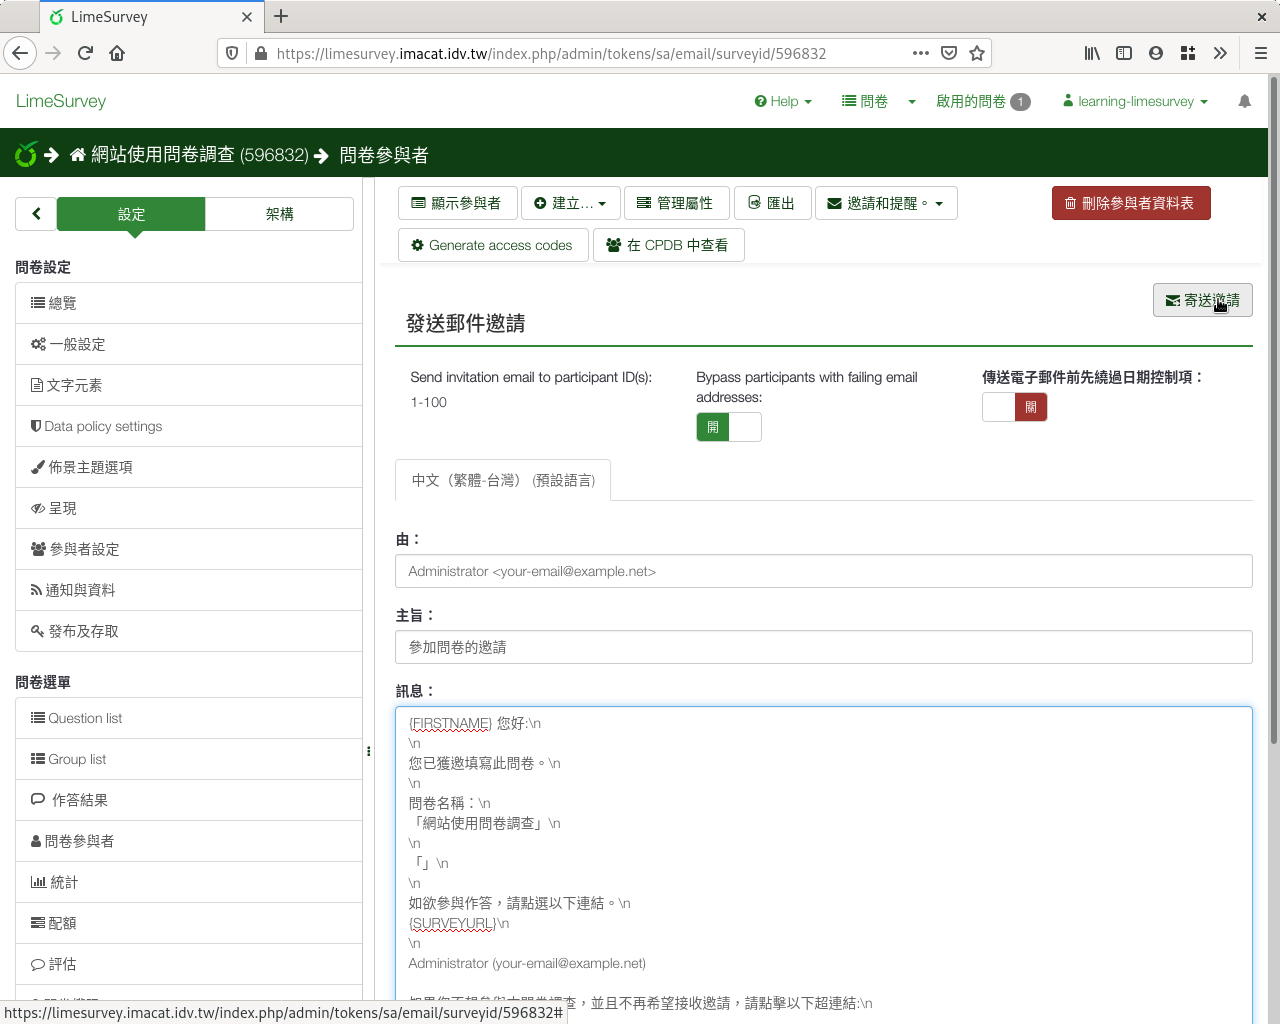
Task: Go to browser Home icon
Action: [x=117, y=53]
